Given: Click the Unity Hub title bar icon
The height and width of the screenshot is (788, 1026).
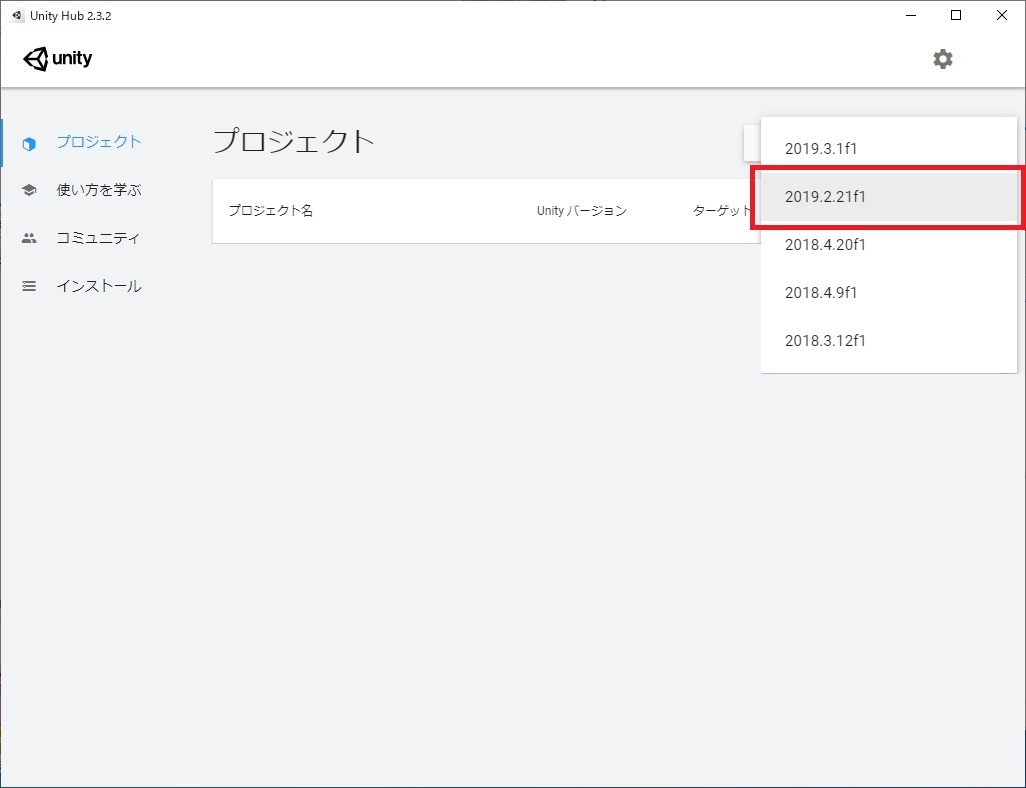Looking at the screenshot, I should pos(17,15).
